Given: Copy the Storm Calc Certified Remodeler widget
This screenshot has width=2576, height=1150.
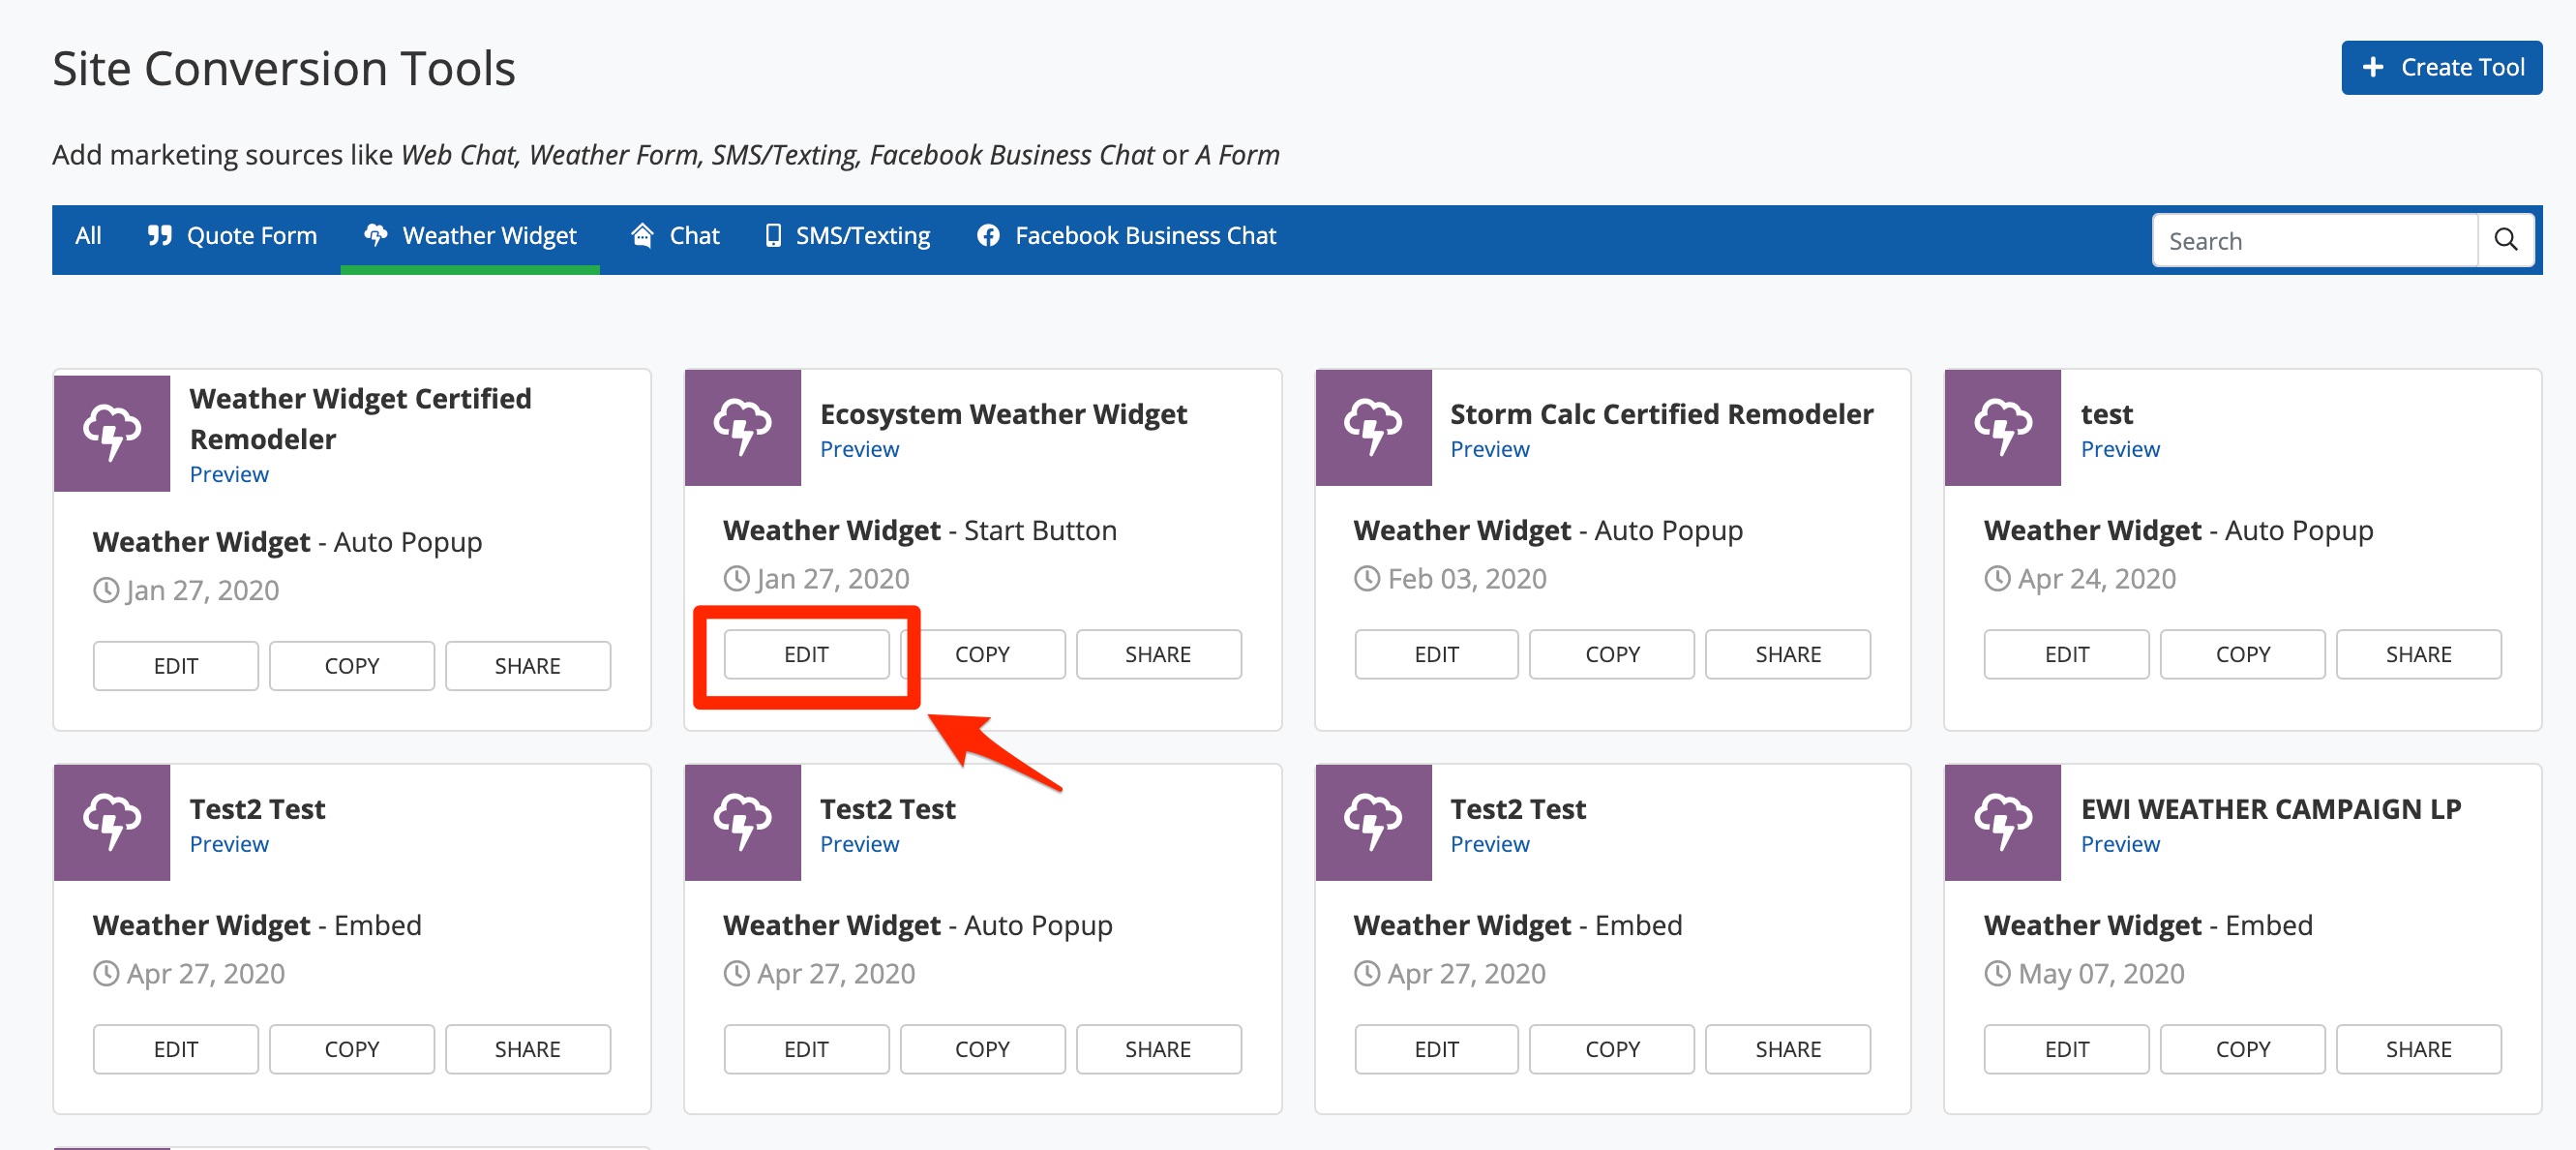Looking at the screenshot, I should pos(1612,654).
